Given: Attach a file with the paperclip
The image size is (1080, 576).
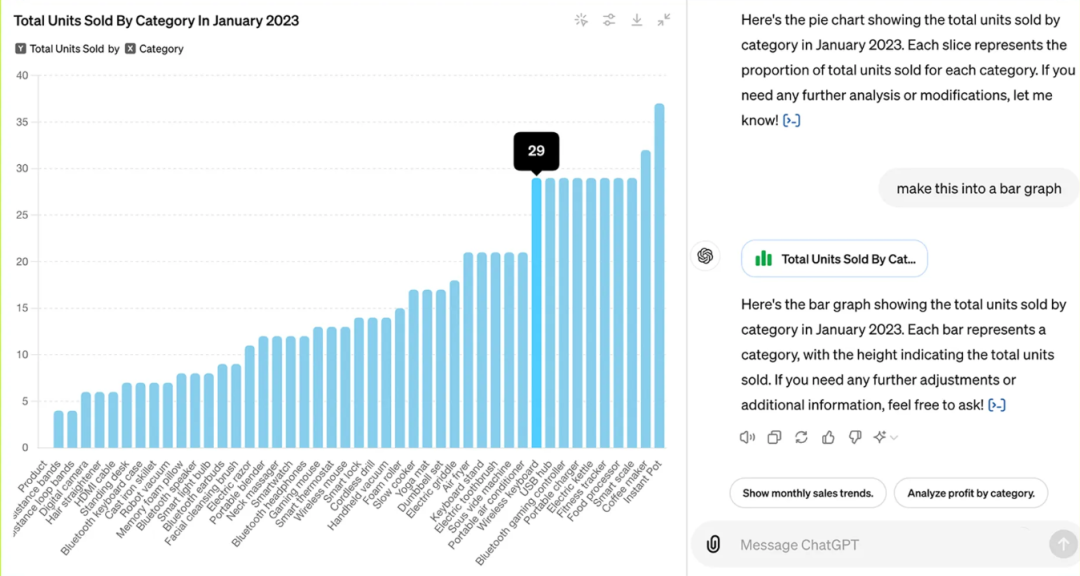Looking at the screenshot, I should click(713, 545).
